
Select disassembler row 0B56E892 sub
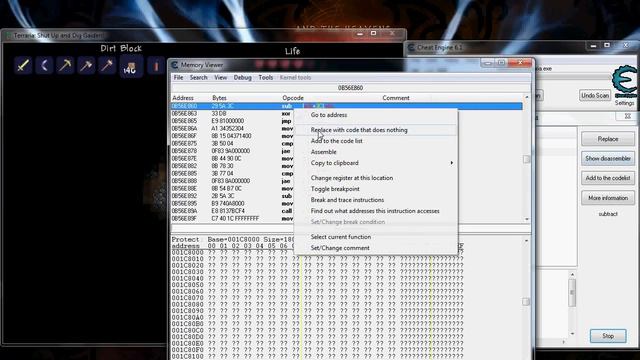coord(232,196)
